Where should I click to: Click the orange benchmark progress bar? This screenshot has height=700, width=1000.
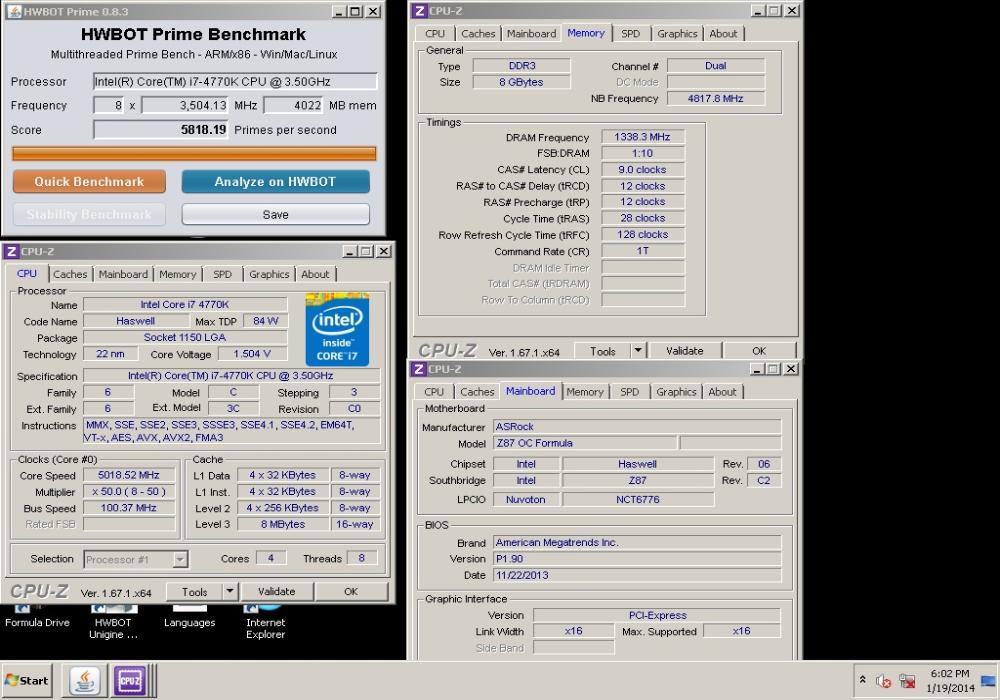(194, 153)
